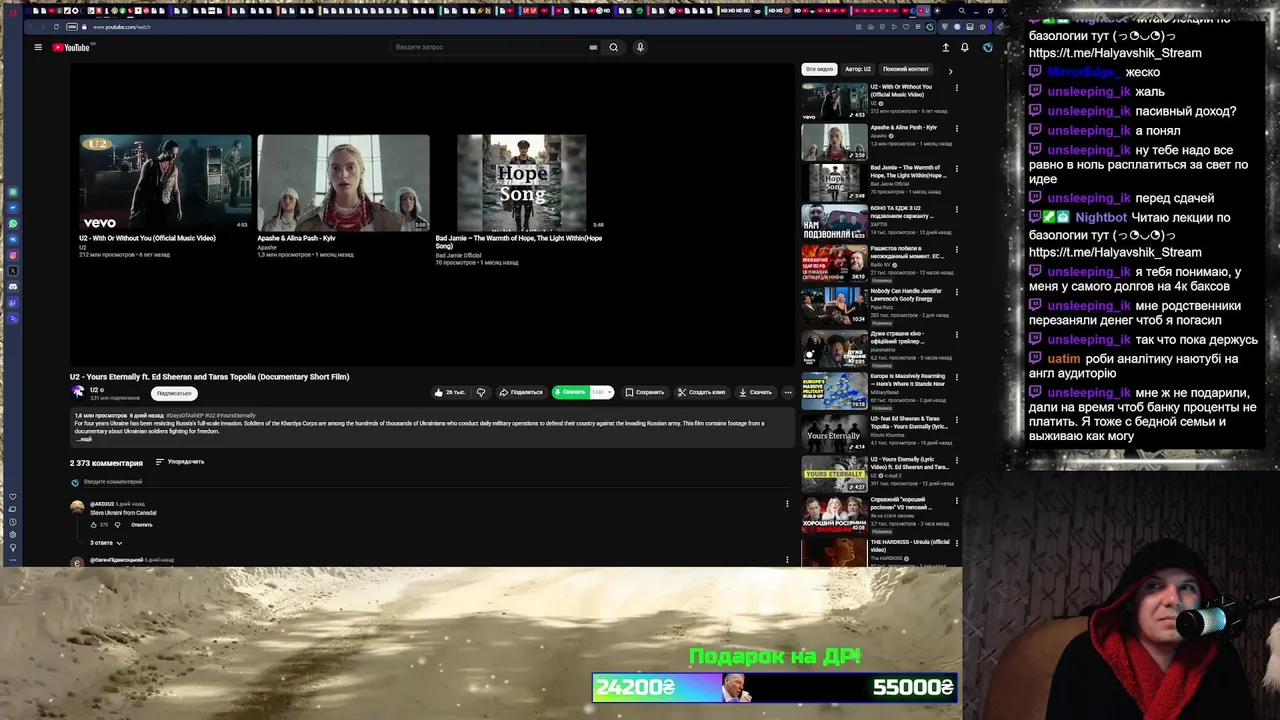Select the "Все видео" filter chip
This screenshot has width=1280, height=720.
click(819, 70)
